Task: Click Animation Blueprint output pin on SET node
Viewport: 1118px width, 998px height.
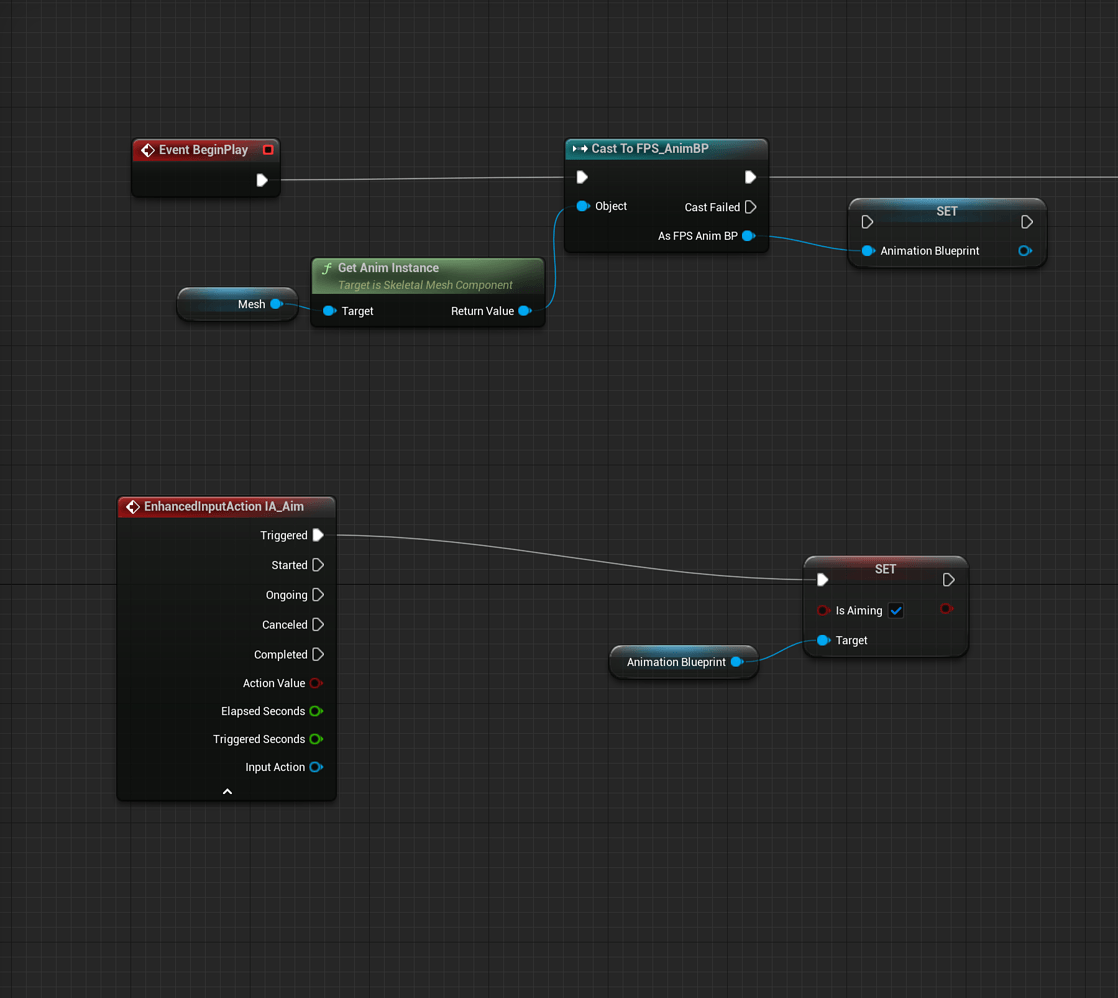Action: tap(1025, 251)
